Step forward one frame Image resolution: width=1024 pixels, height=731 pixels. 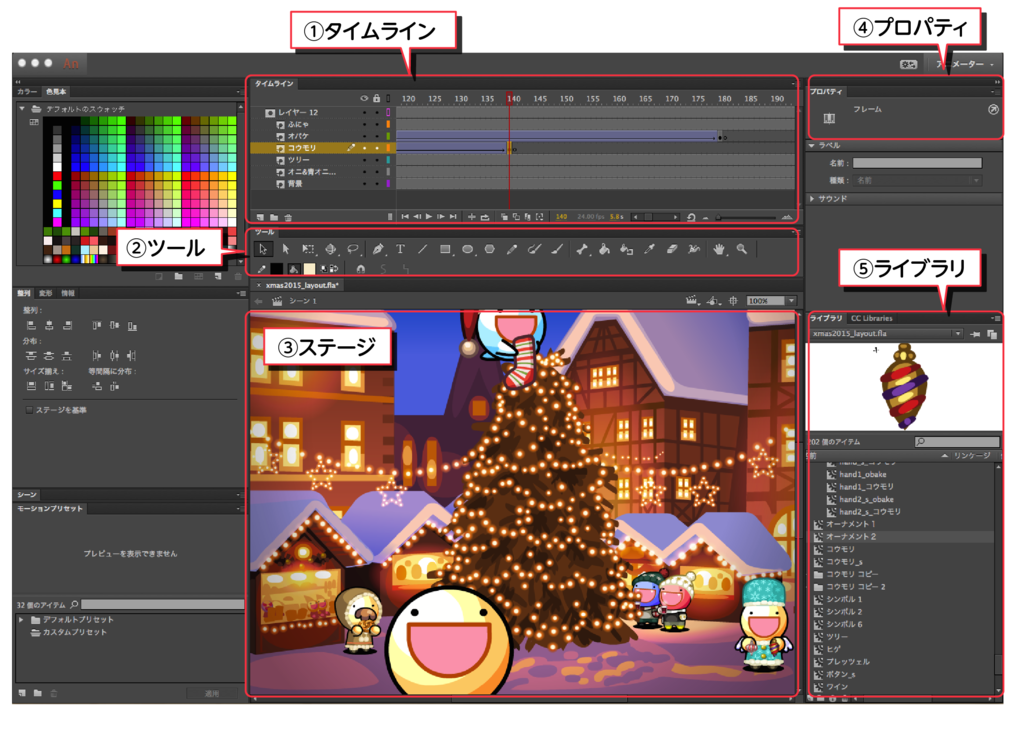click(441, 217)
